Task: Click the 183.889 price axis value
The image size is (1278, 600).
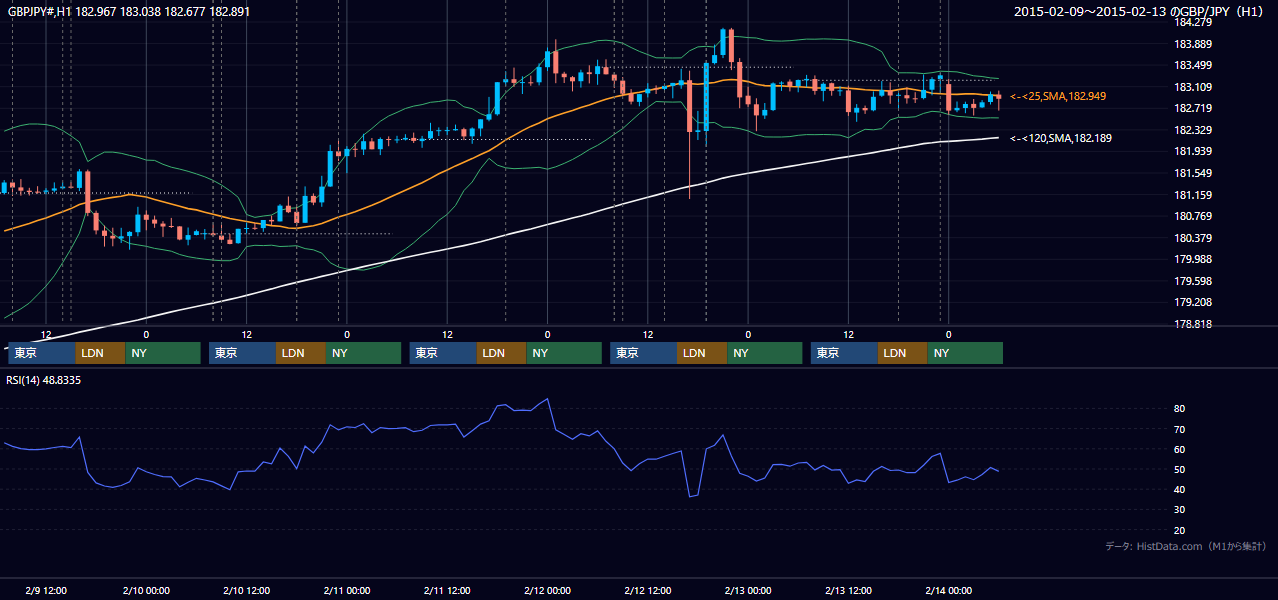Action: point(1192,44)
